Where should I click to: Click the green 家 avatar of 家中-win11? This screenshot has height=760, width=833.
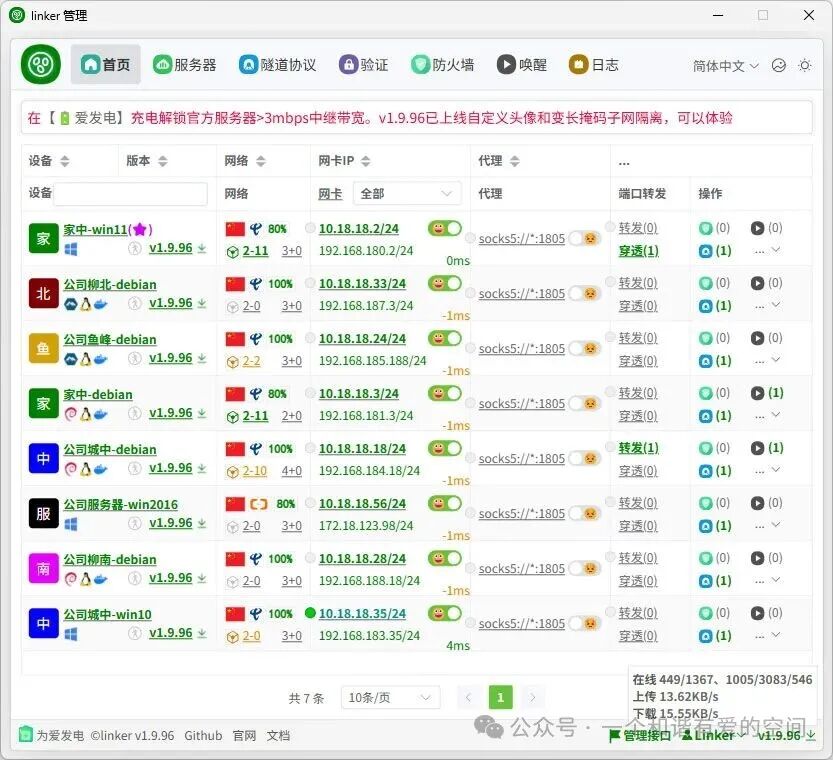pyautogui.click(x=44, y=238)
